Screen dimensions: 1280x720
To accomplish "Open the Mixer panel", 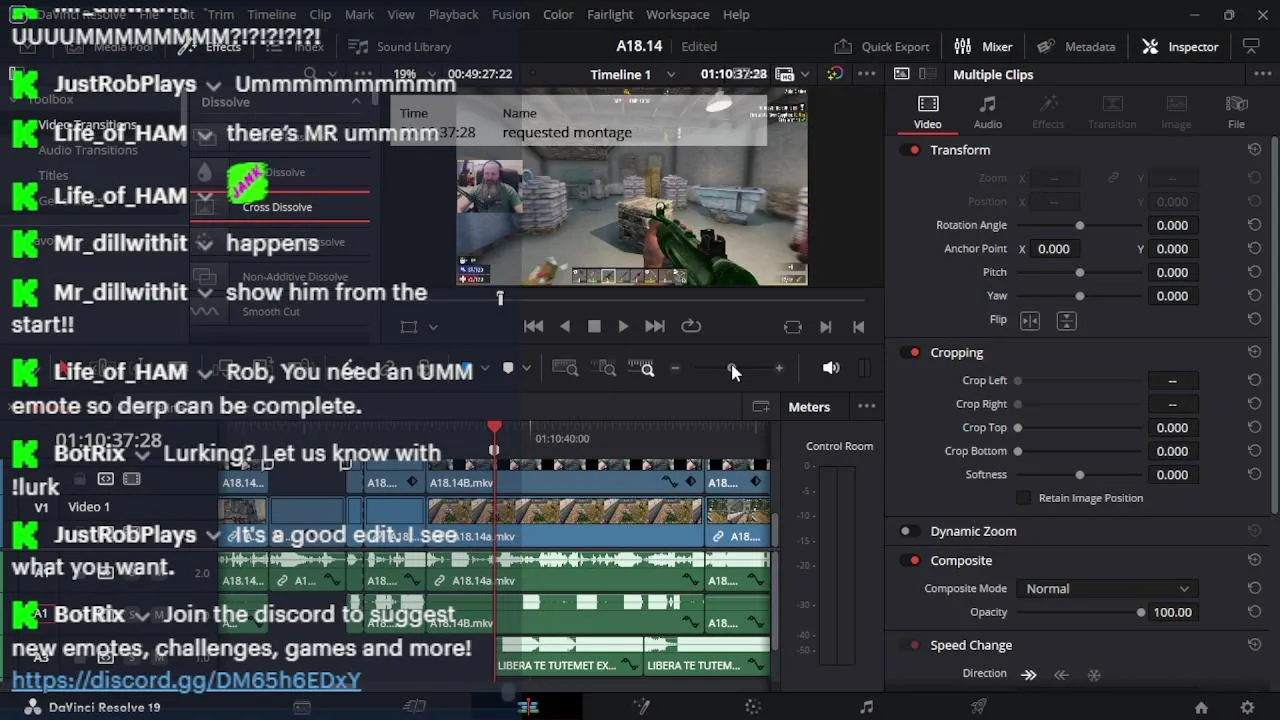I will tap(983, 46).
